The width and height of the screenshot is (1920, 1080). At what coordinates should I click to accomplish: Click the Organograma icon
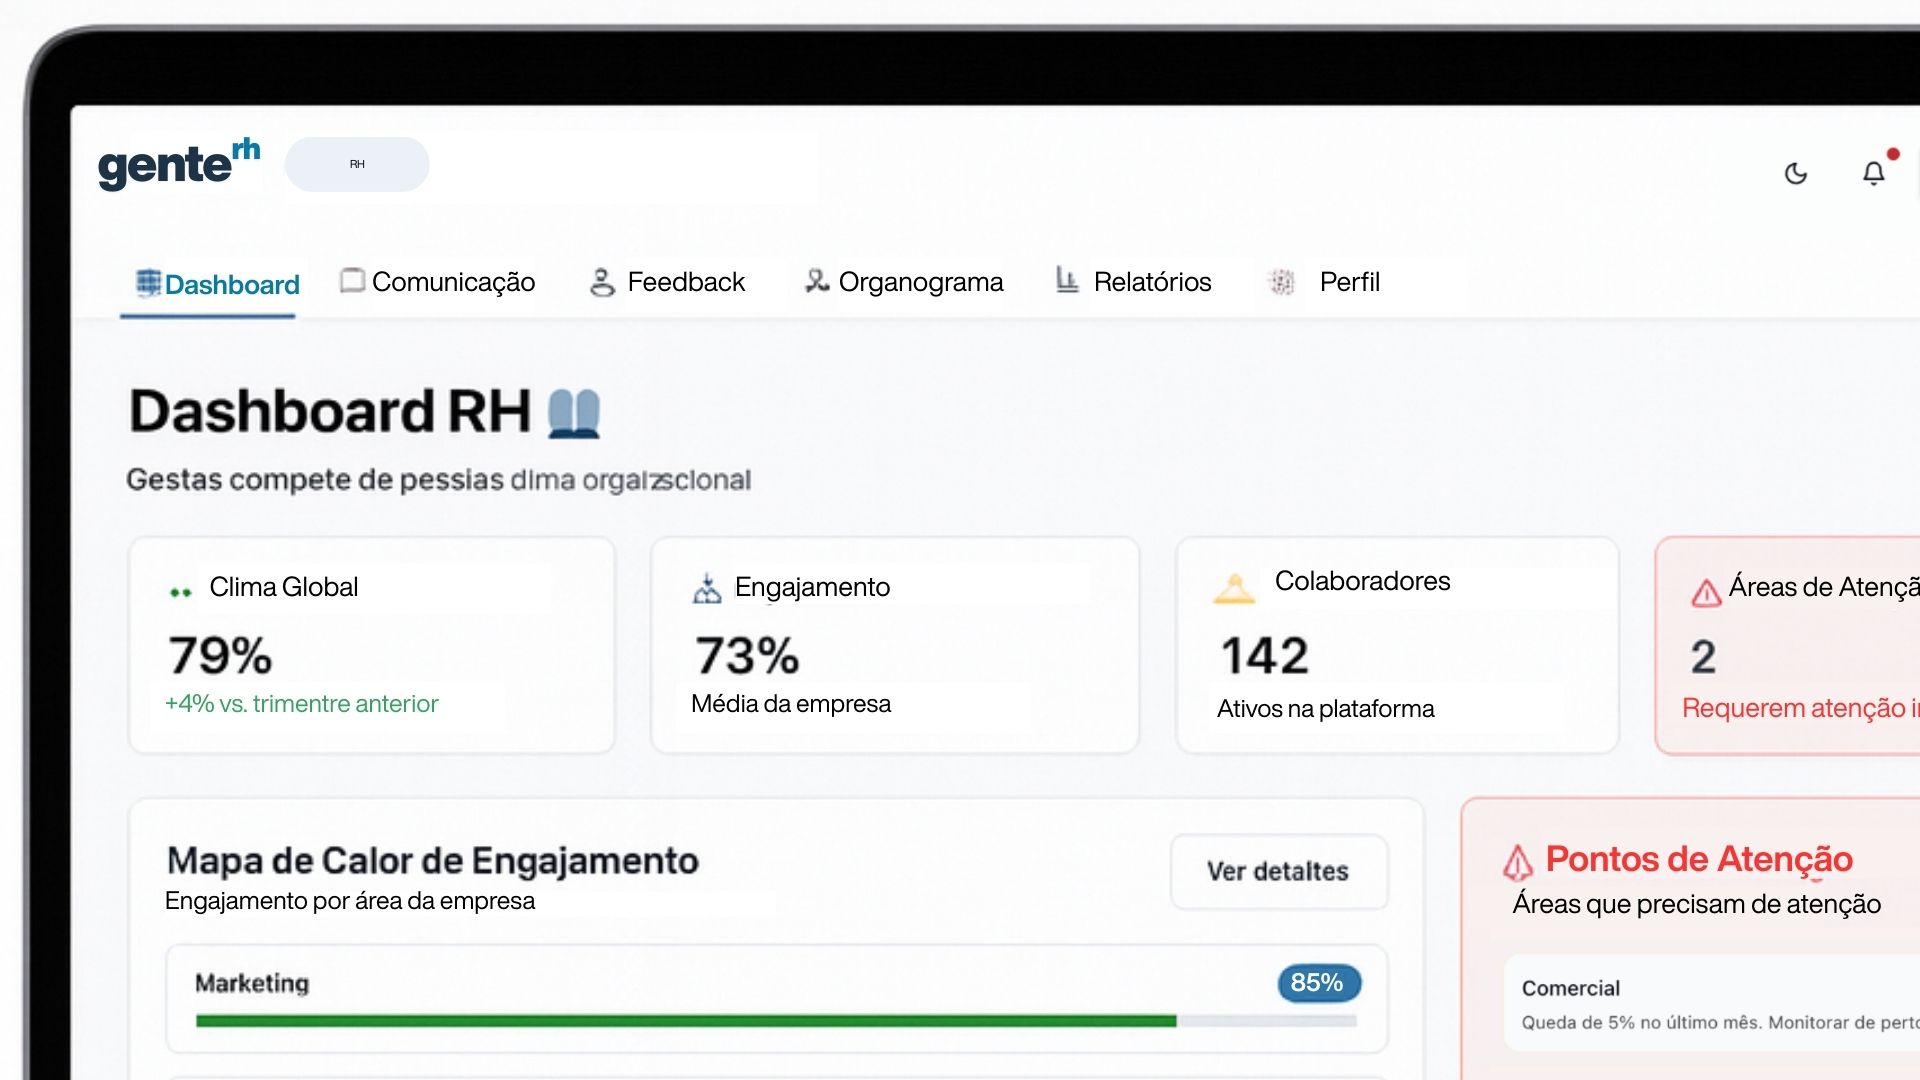pyautogui.click(x=817, y=281)
